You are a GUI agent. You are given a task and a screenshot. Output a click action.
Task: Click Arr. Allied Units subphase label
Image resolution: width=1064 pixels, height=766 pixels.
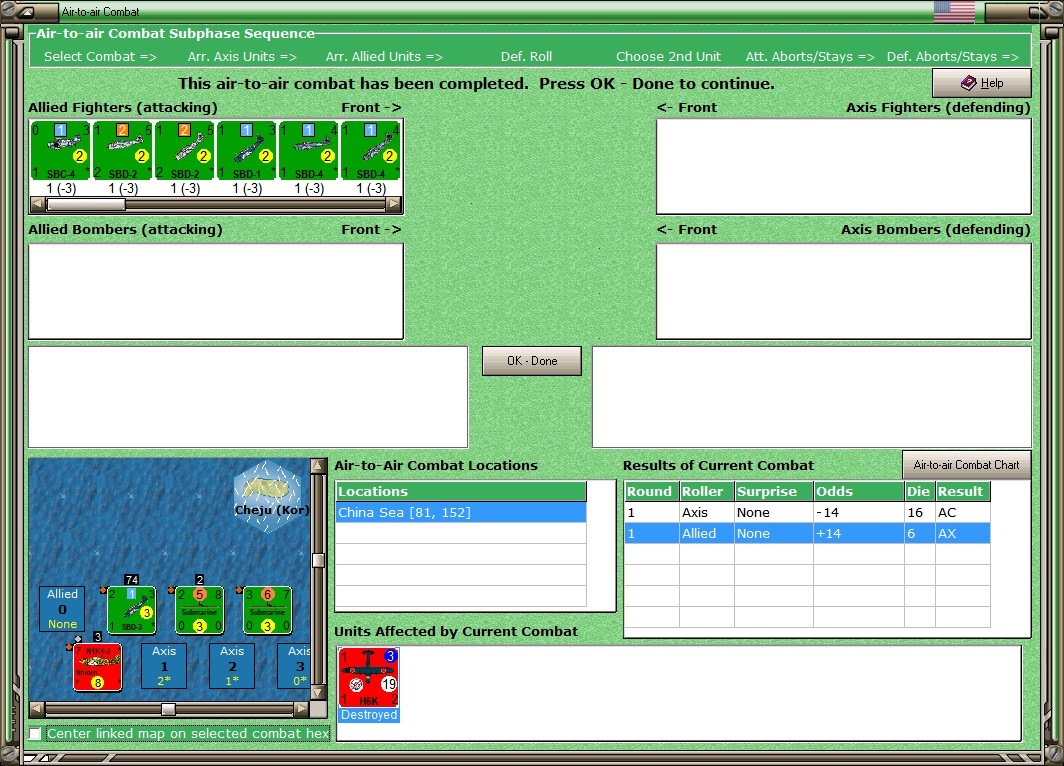[x=384, y=57]
